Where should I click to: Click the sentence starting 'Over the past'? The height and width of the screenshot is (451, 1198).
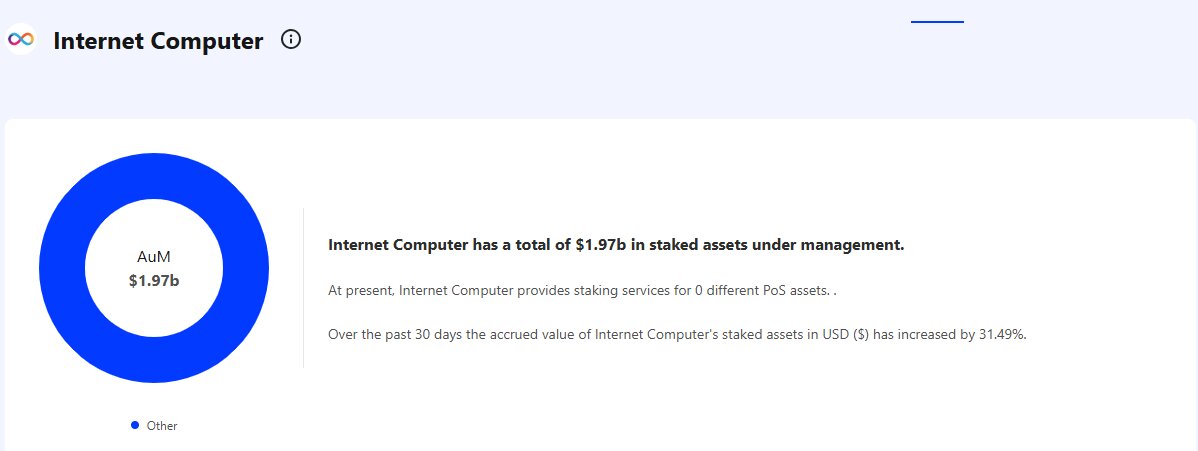click(x=677, y=334)
